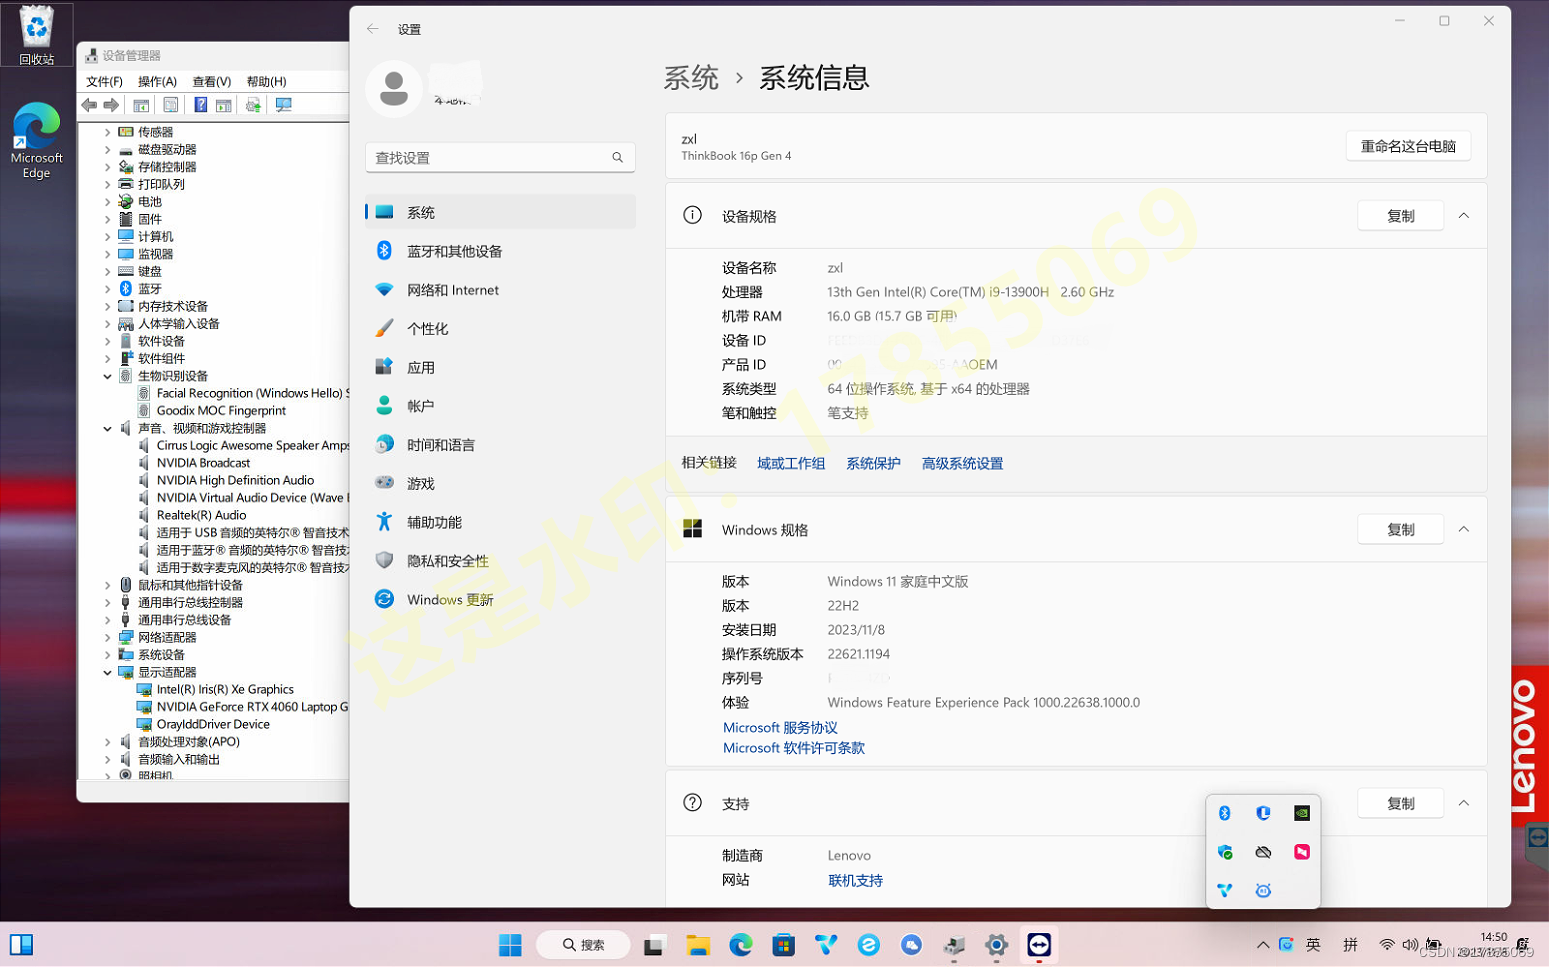
Task: Click crossed-out cloud icon in tray popup
Action: (x=1263, y=852)
